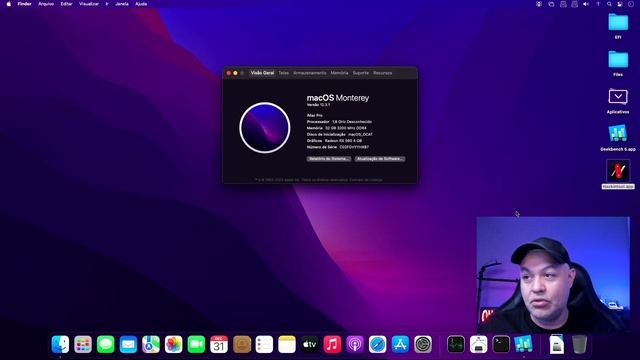Switch to the Memória tab
The width and height of the screenshot is (640, 360).
339,73
